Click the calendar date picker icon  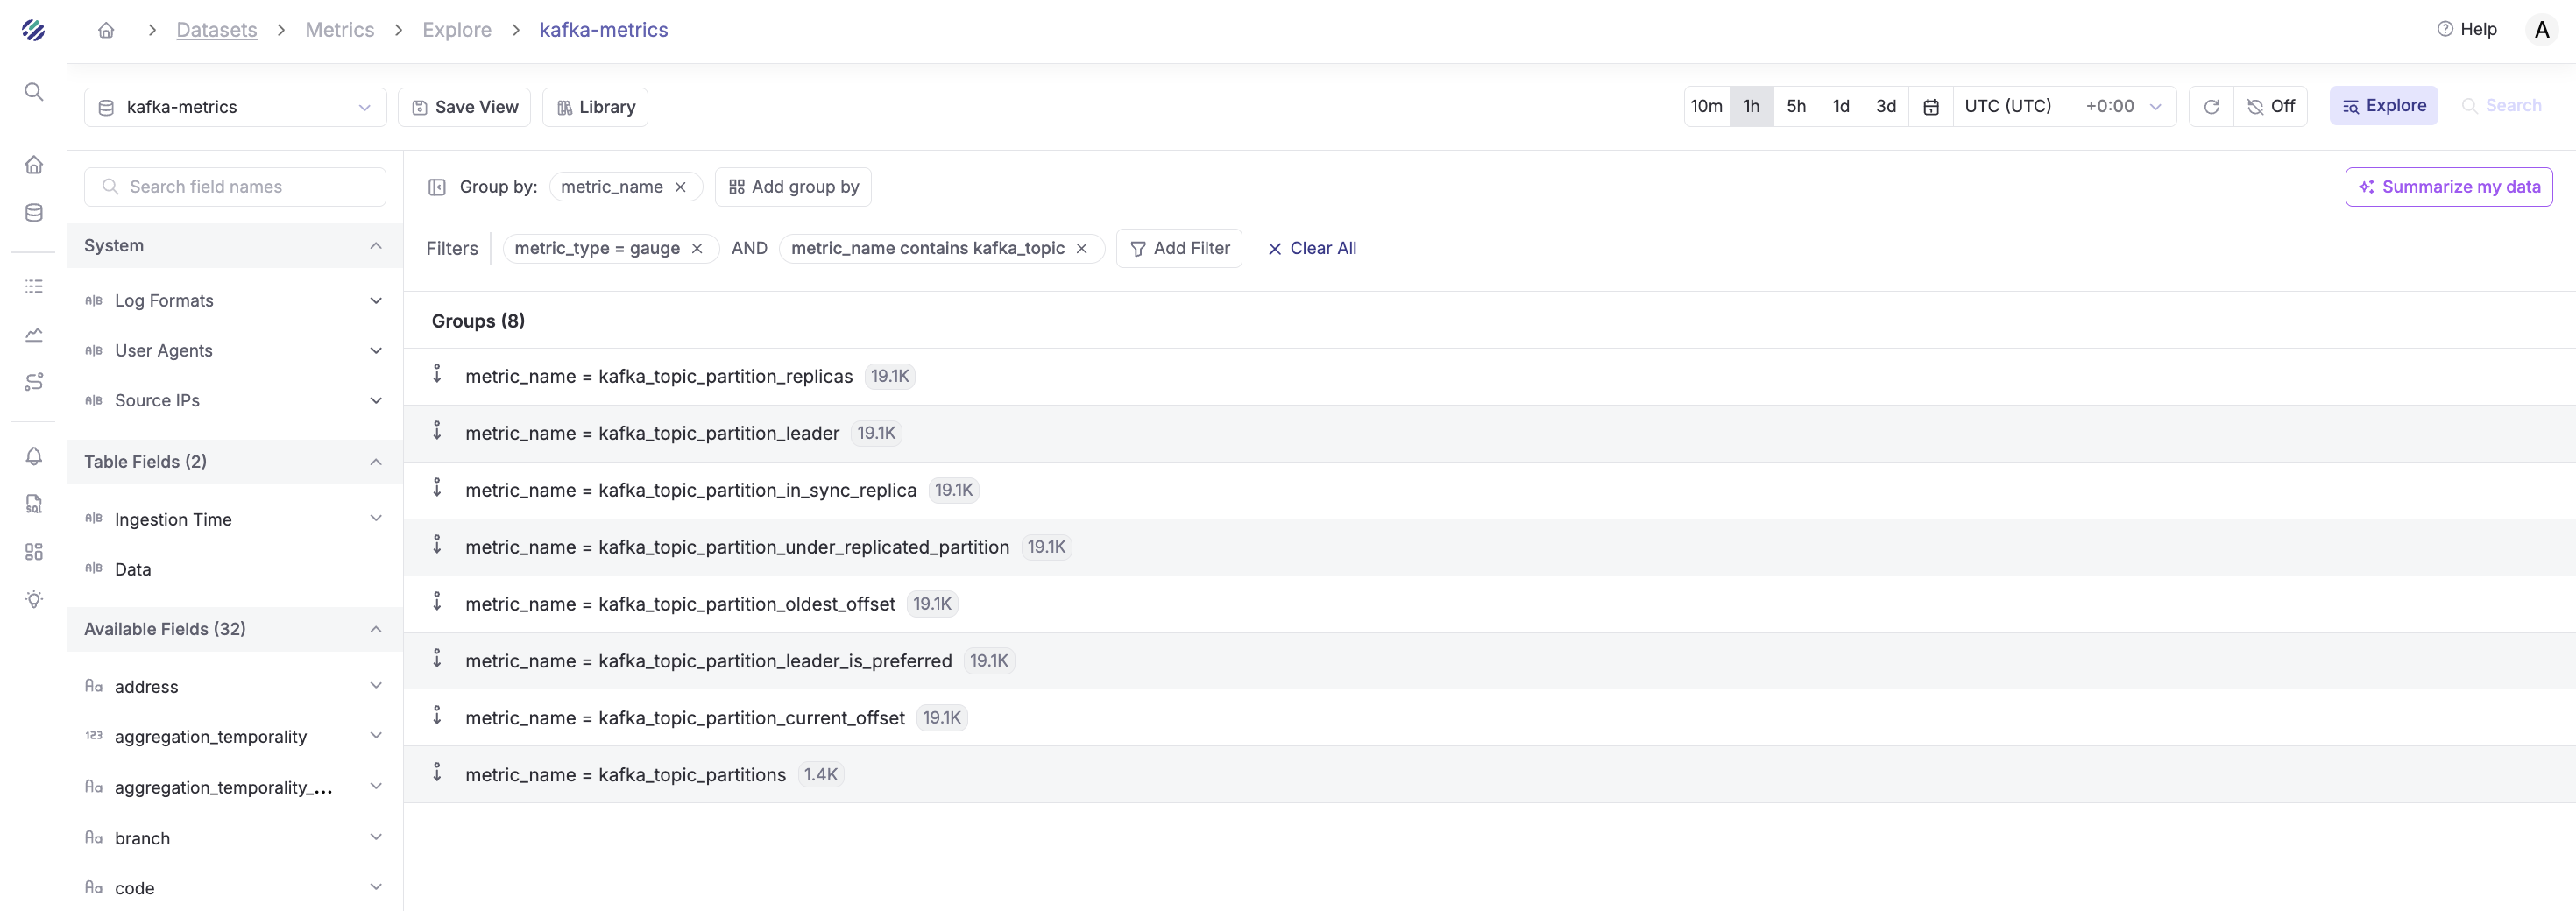(1931, 107)
